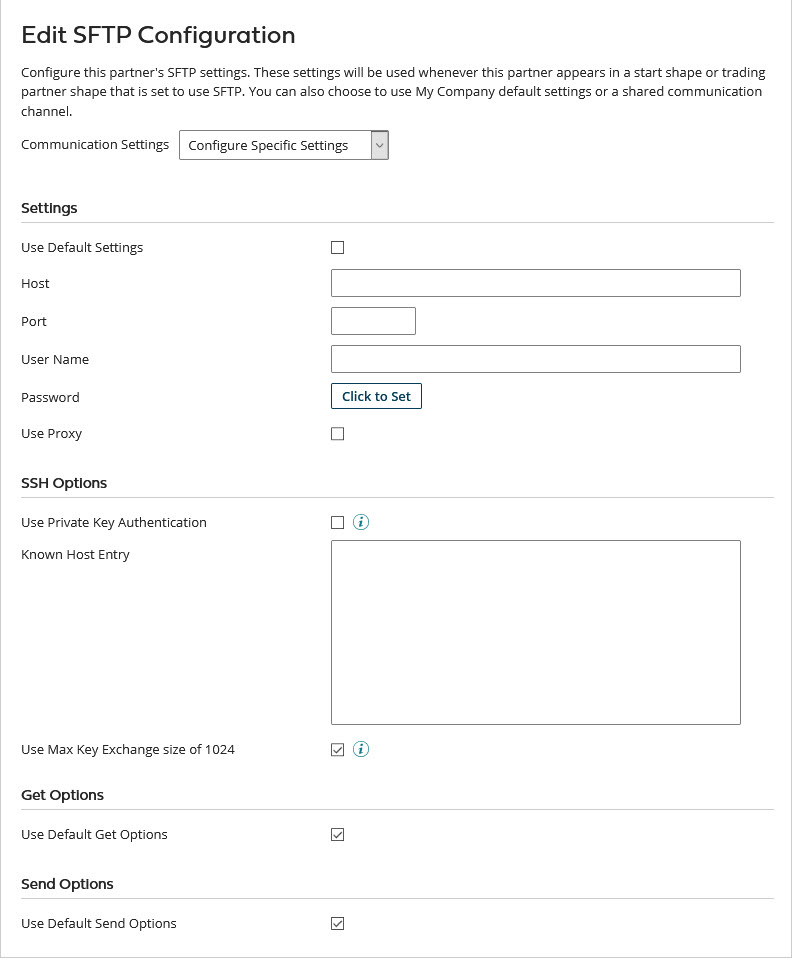Focus the Host input field
792x958 pixels.
point(535,283)
